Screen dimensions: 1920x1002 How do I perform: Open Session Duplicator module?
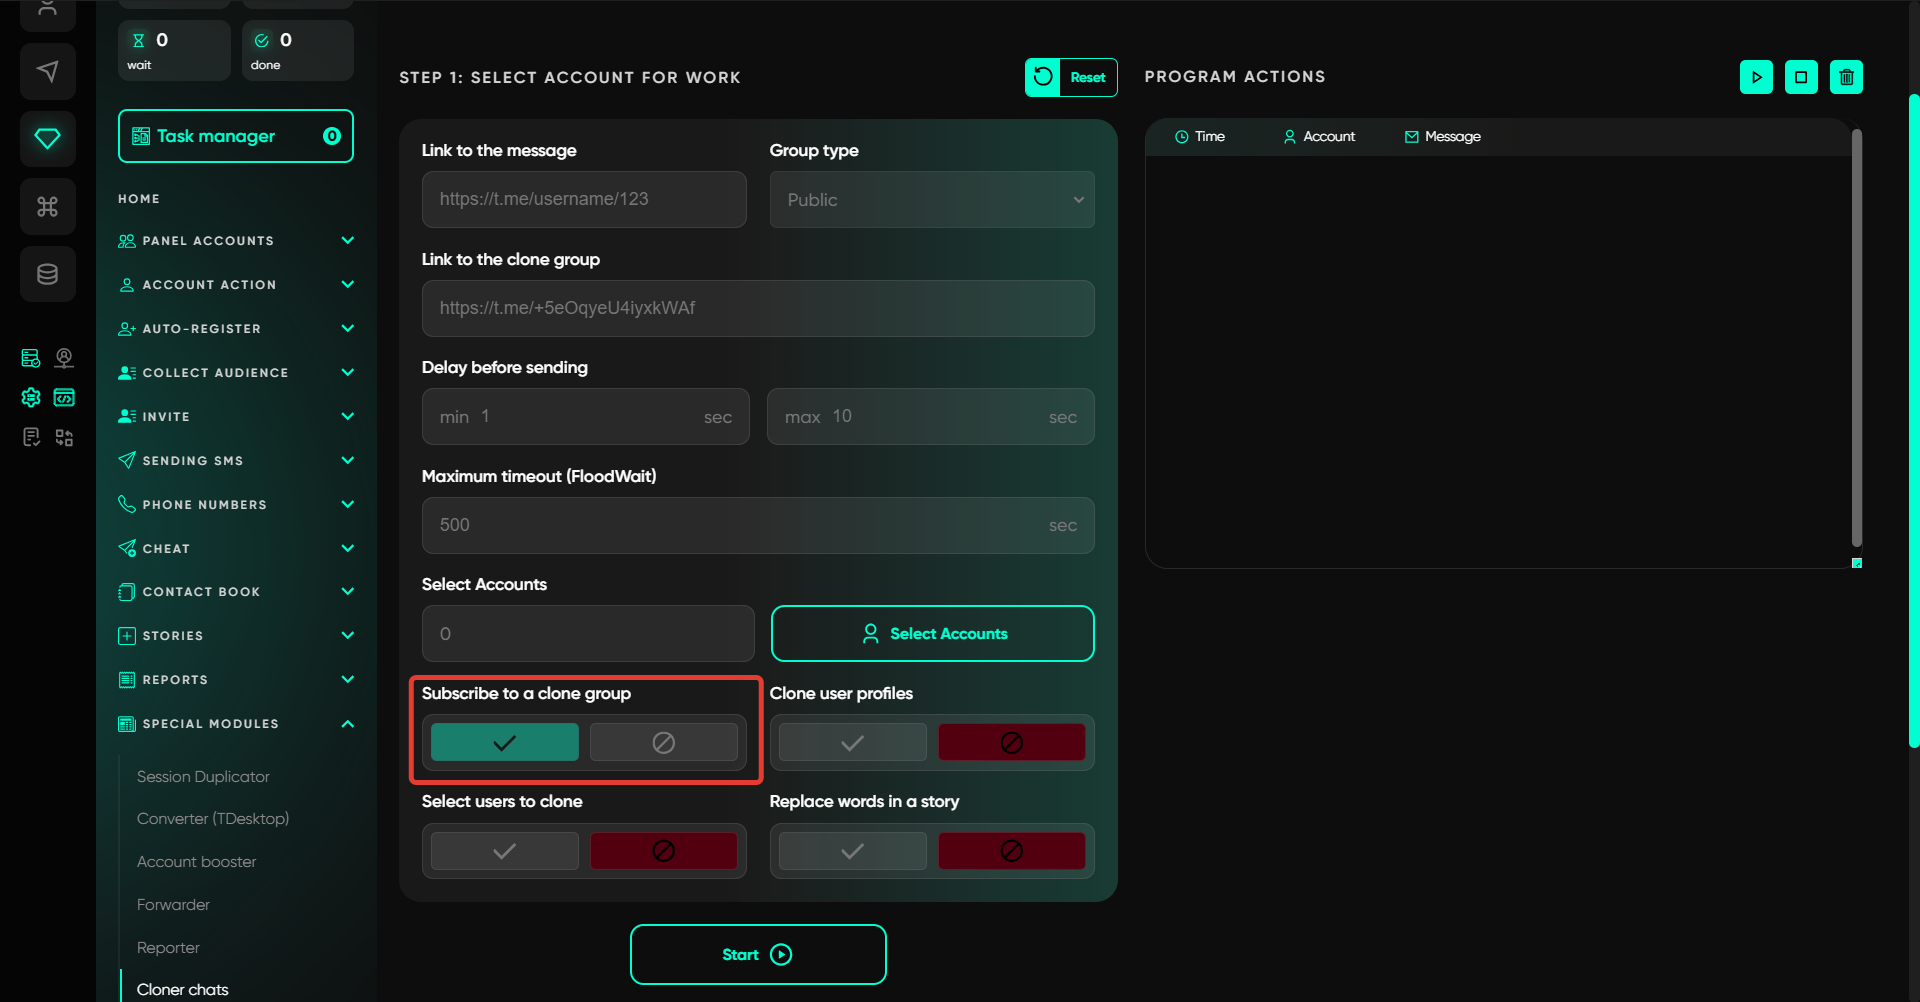click(x=203, y=777)
